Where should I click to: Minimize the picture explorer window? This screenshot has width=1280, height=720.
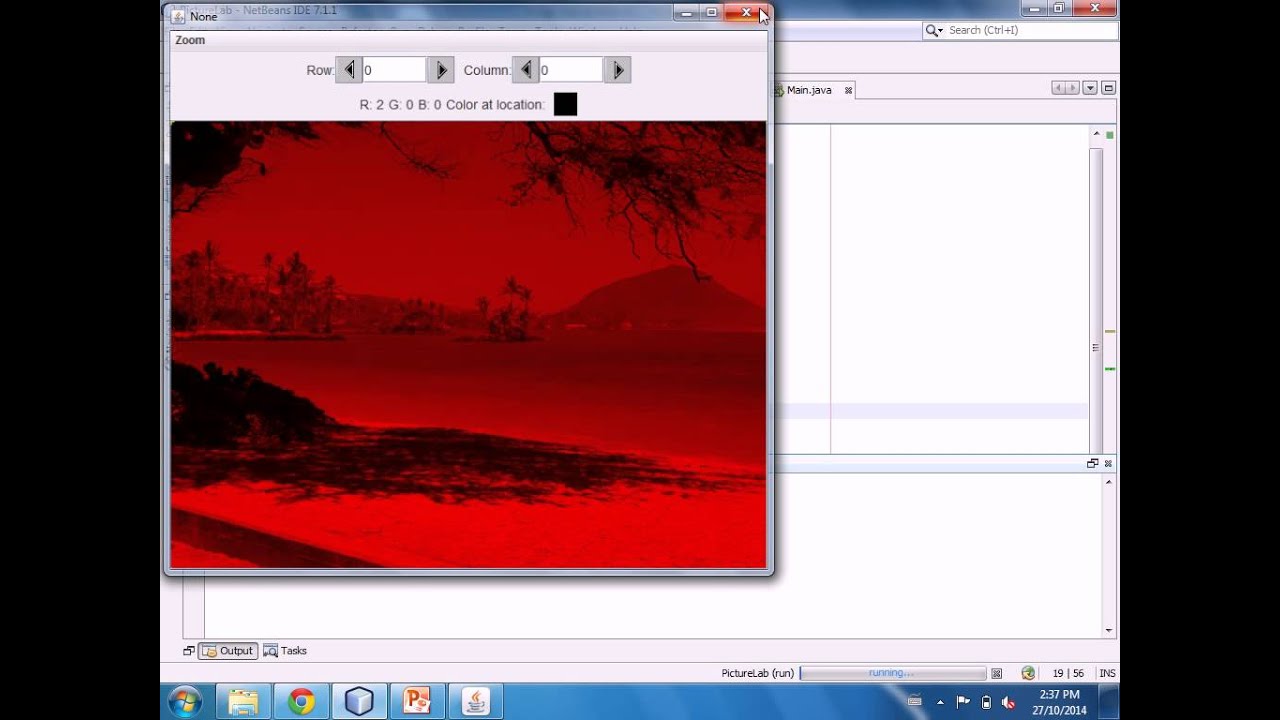pos(686,12)
